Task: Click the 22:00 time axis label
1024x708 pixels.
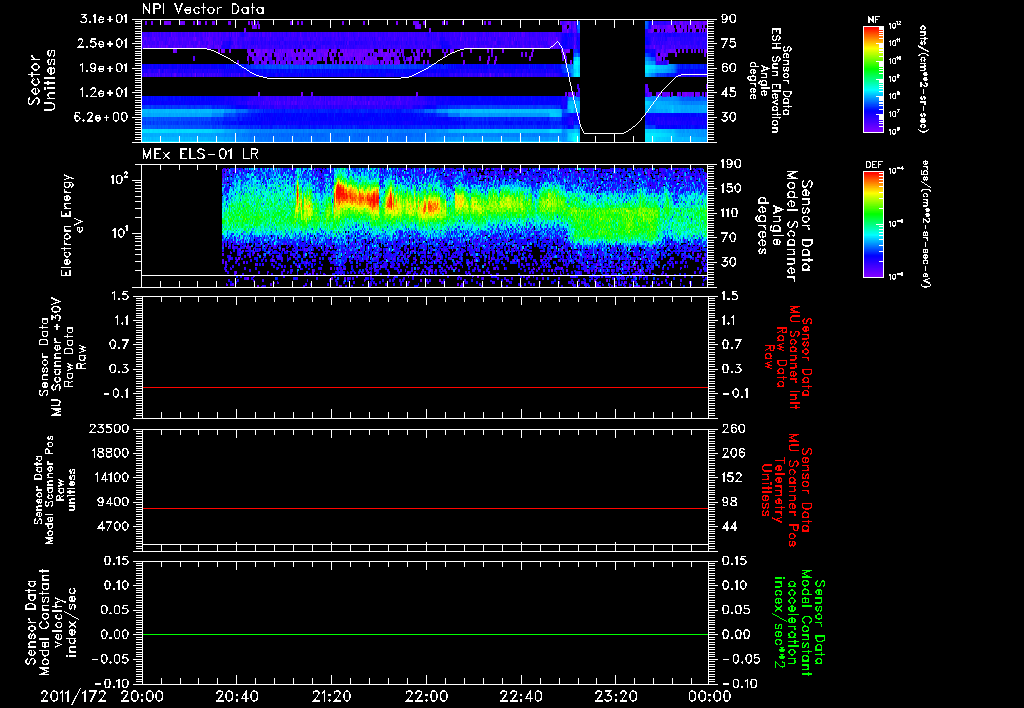Action: pyautogui.click(x=426, y=697)
